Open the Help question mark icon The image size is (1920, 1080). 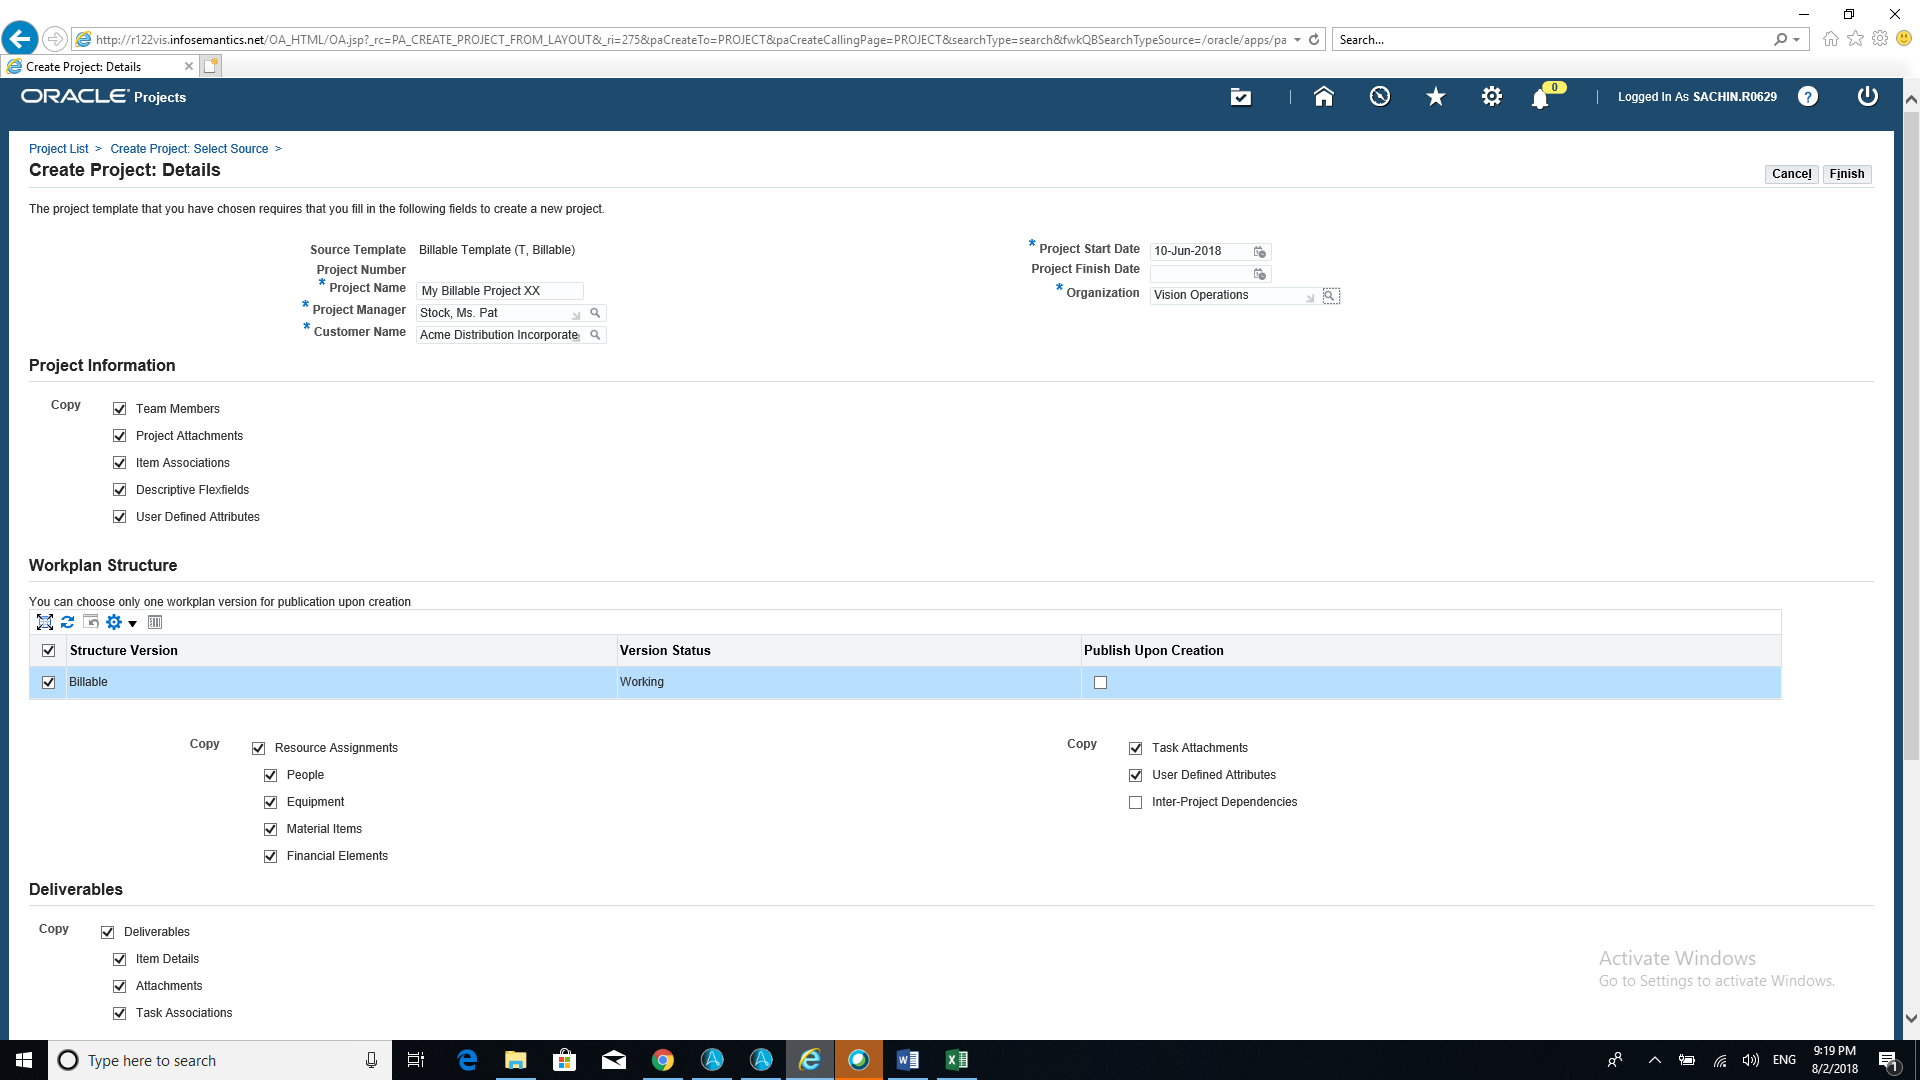click(1808, 97)
